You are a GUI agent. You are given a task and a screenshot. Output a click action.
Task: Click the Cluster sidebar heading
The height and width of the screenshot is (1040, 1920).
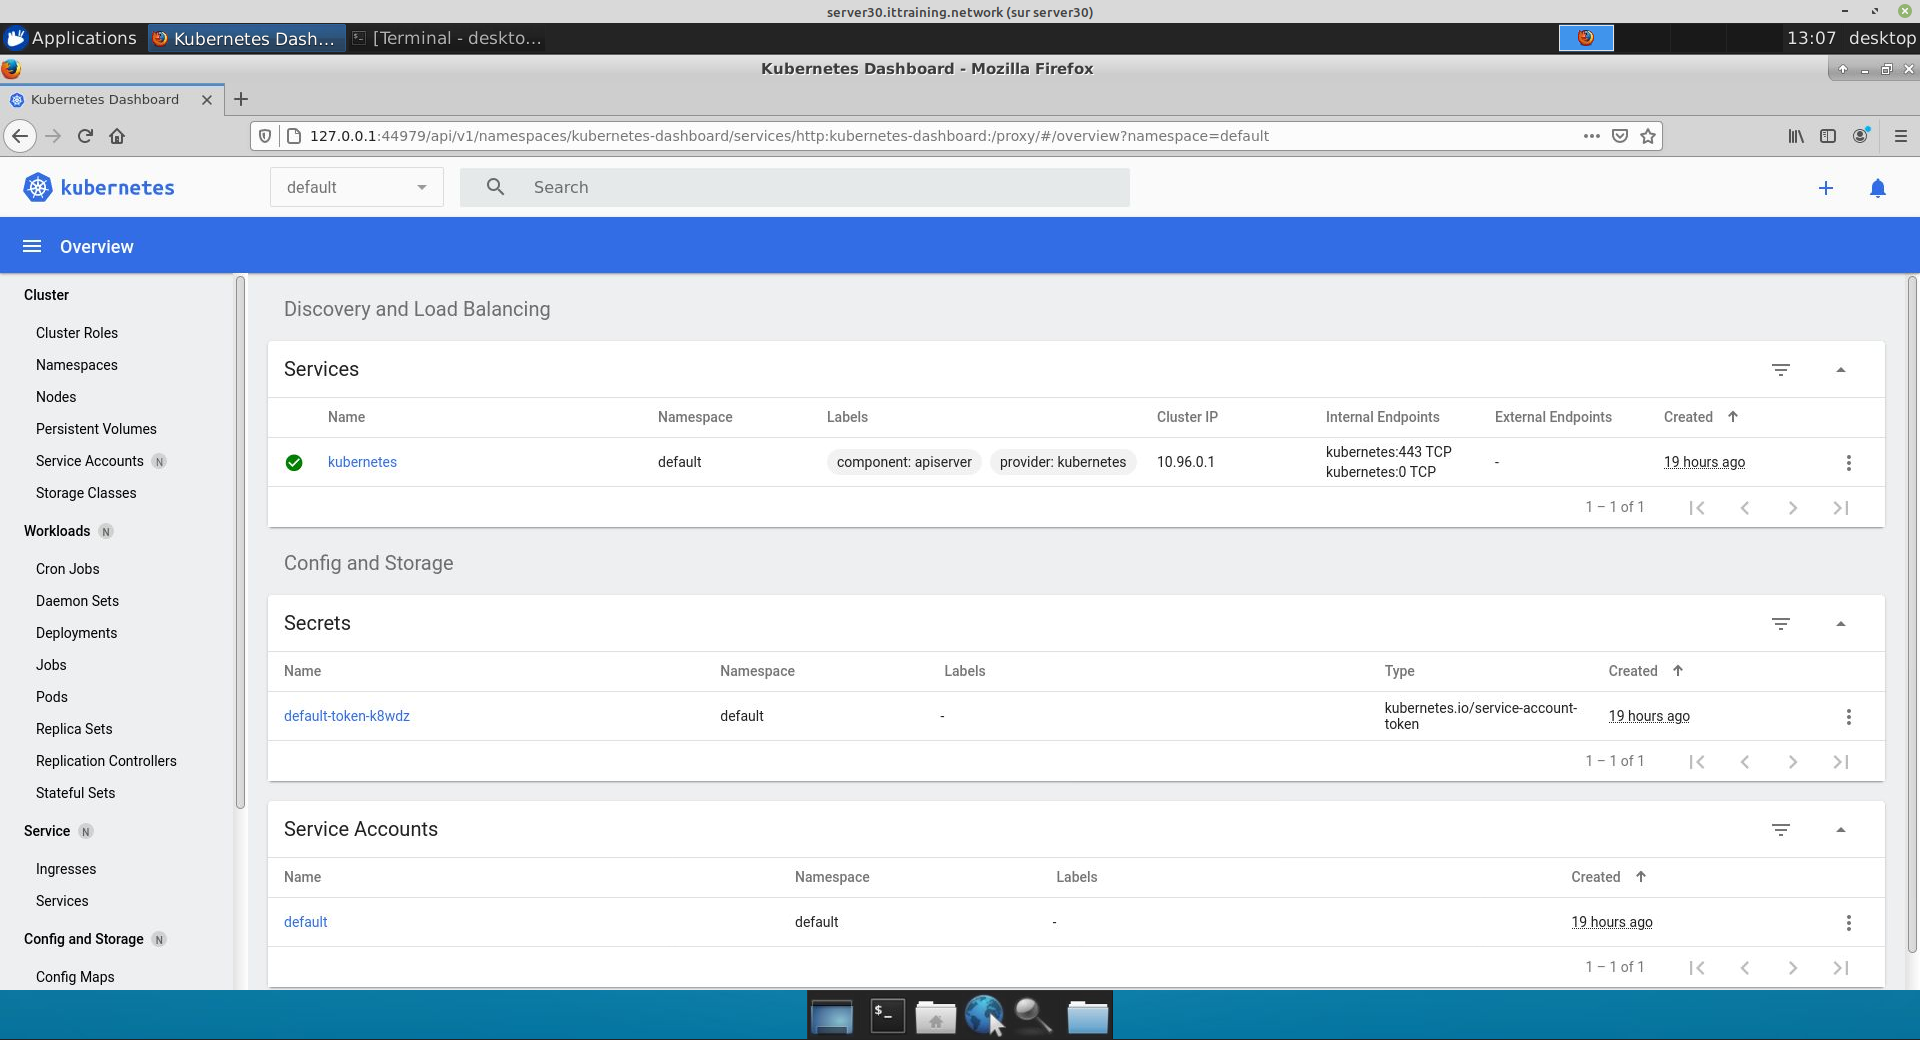[46, 295]
